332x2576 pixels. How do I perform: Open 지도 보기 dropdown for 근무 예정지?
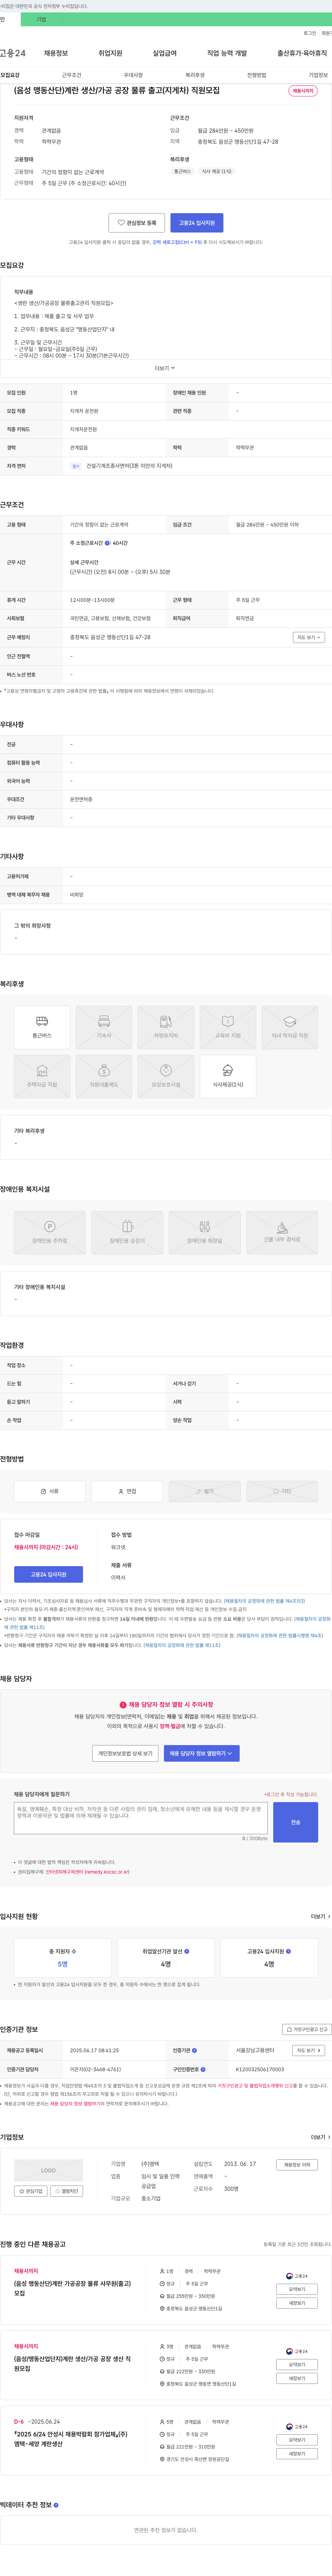pos(308,637)
